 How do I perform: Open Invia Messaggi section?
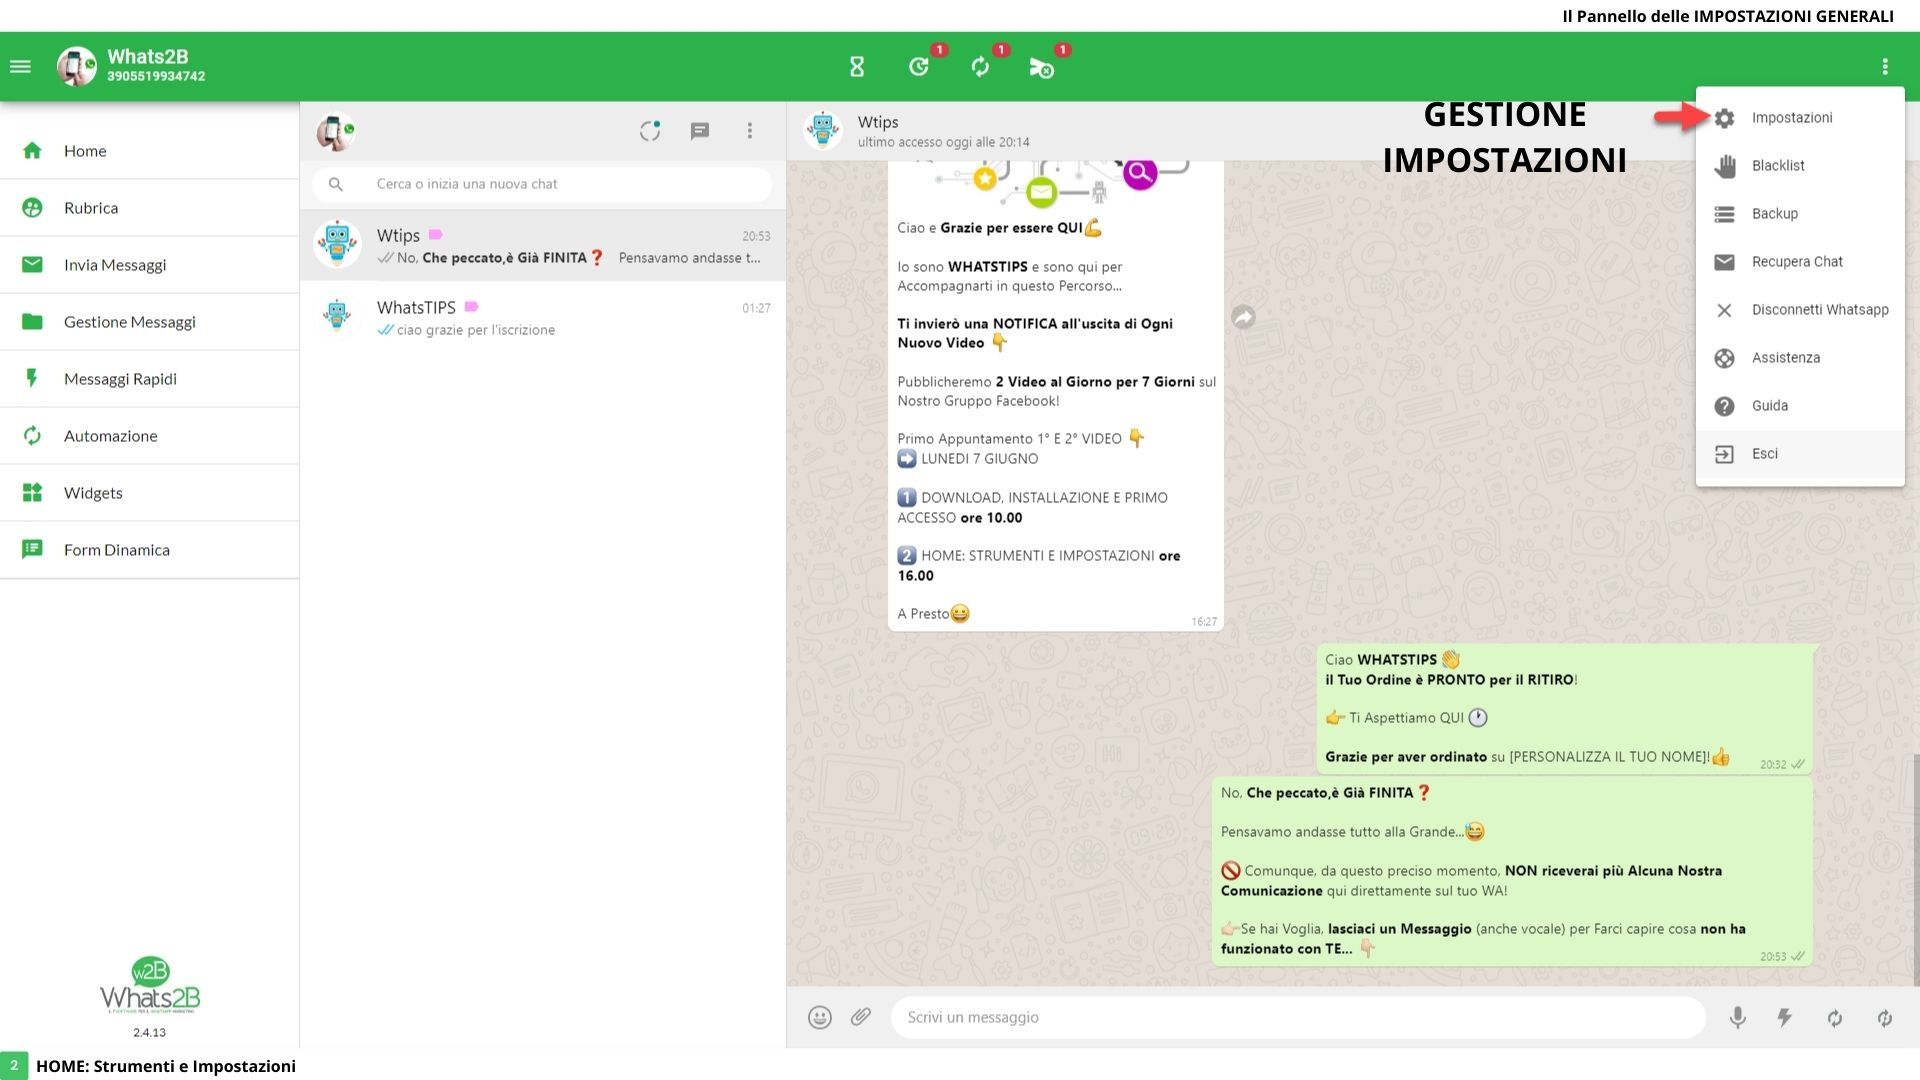[x=150, y=265]
